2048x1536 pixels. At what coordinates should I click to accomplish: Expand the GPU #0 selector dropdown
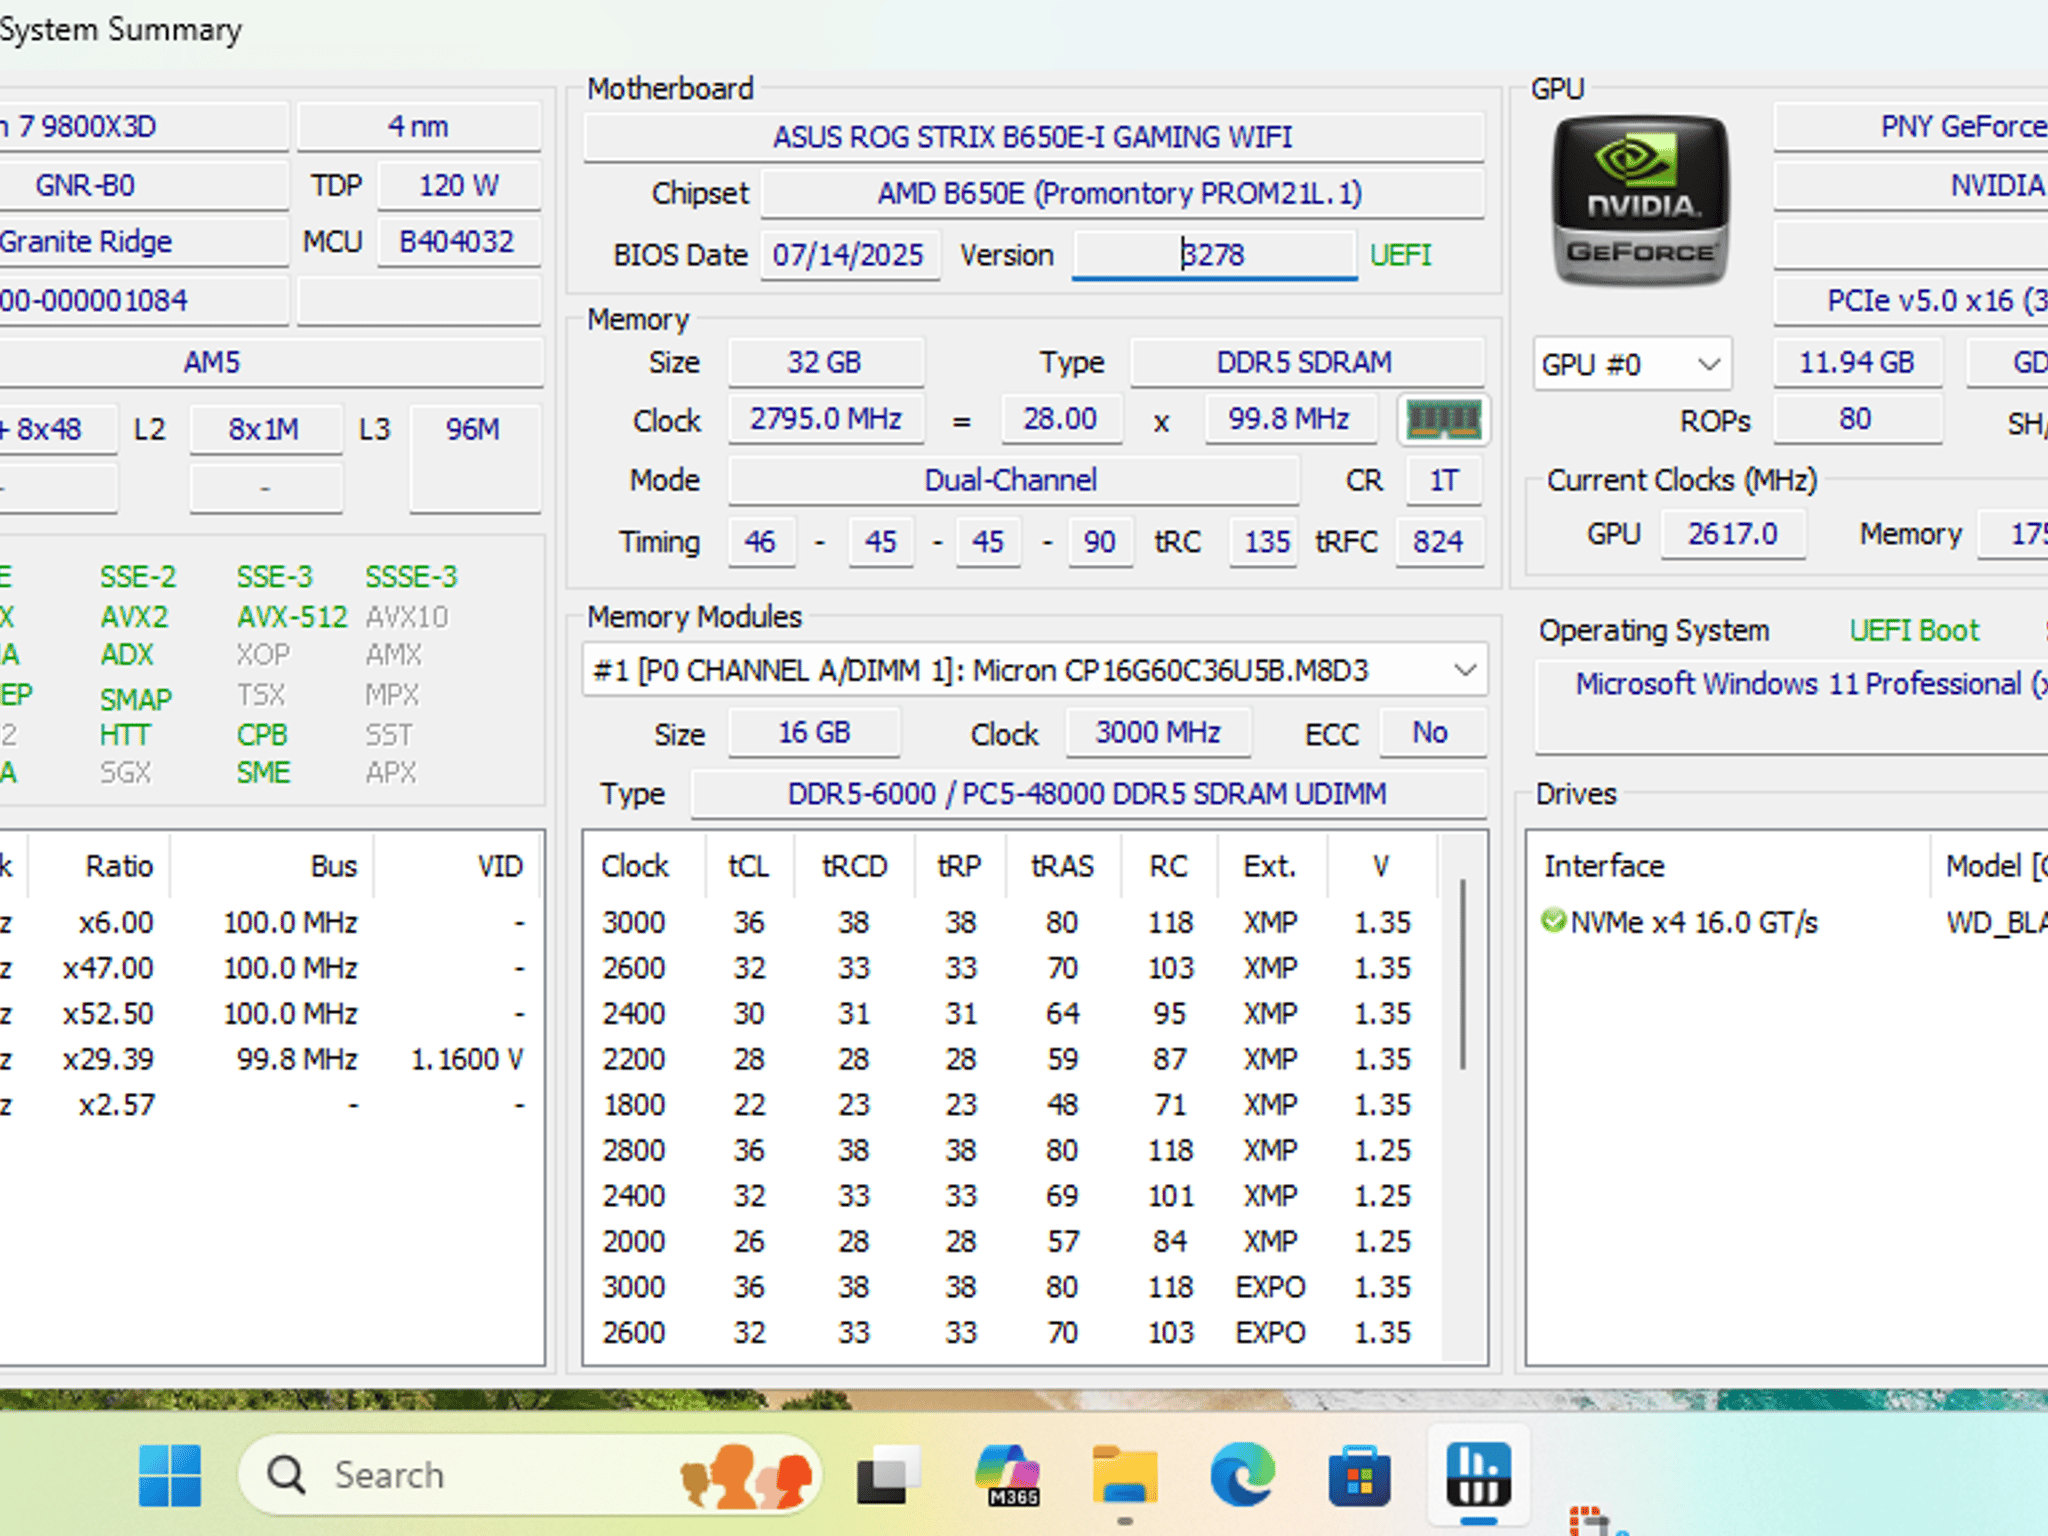coord(1632,364)
